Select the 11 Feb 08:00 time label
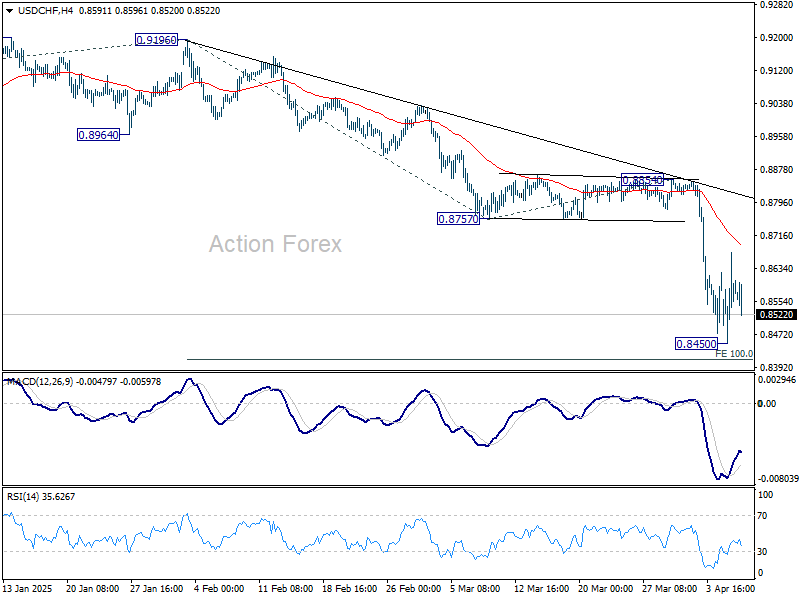 click(286, 589)
